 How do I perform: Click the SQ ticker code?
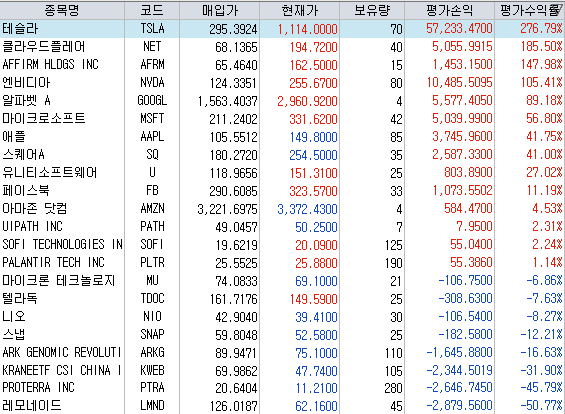152,155
